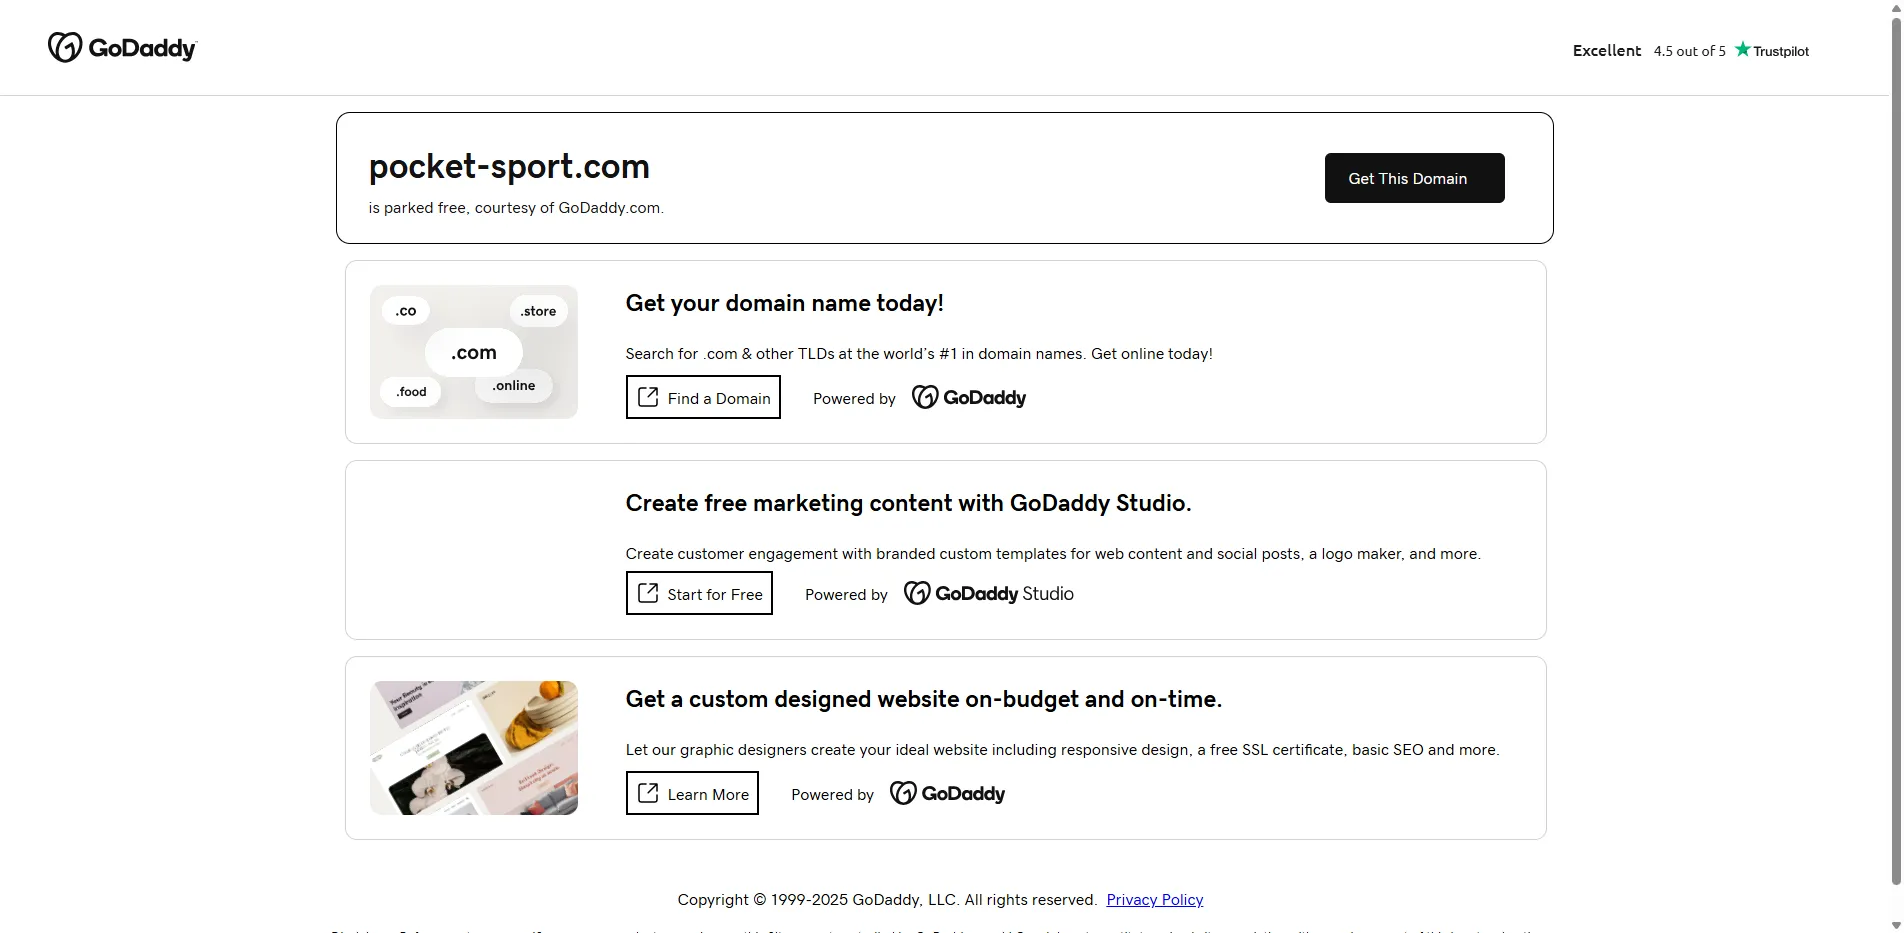Click the pocket-sport.com domain heading

(x=509, y=166)
